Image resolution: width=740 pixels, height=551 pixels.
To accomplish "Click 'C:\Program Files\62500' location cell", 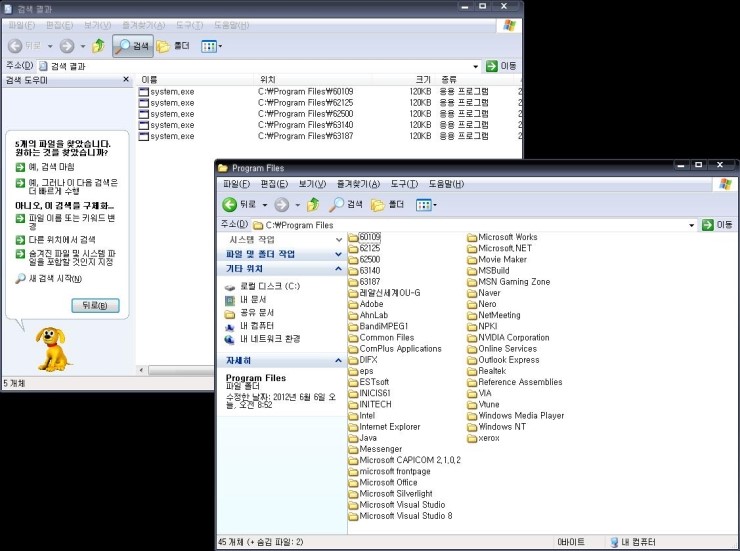I will point(305,114).
